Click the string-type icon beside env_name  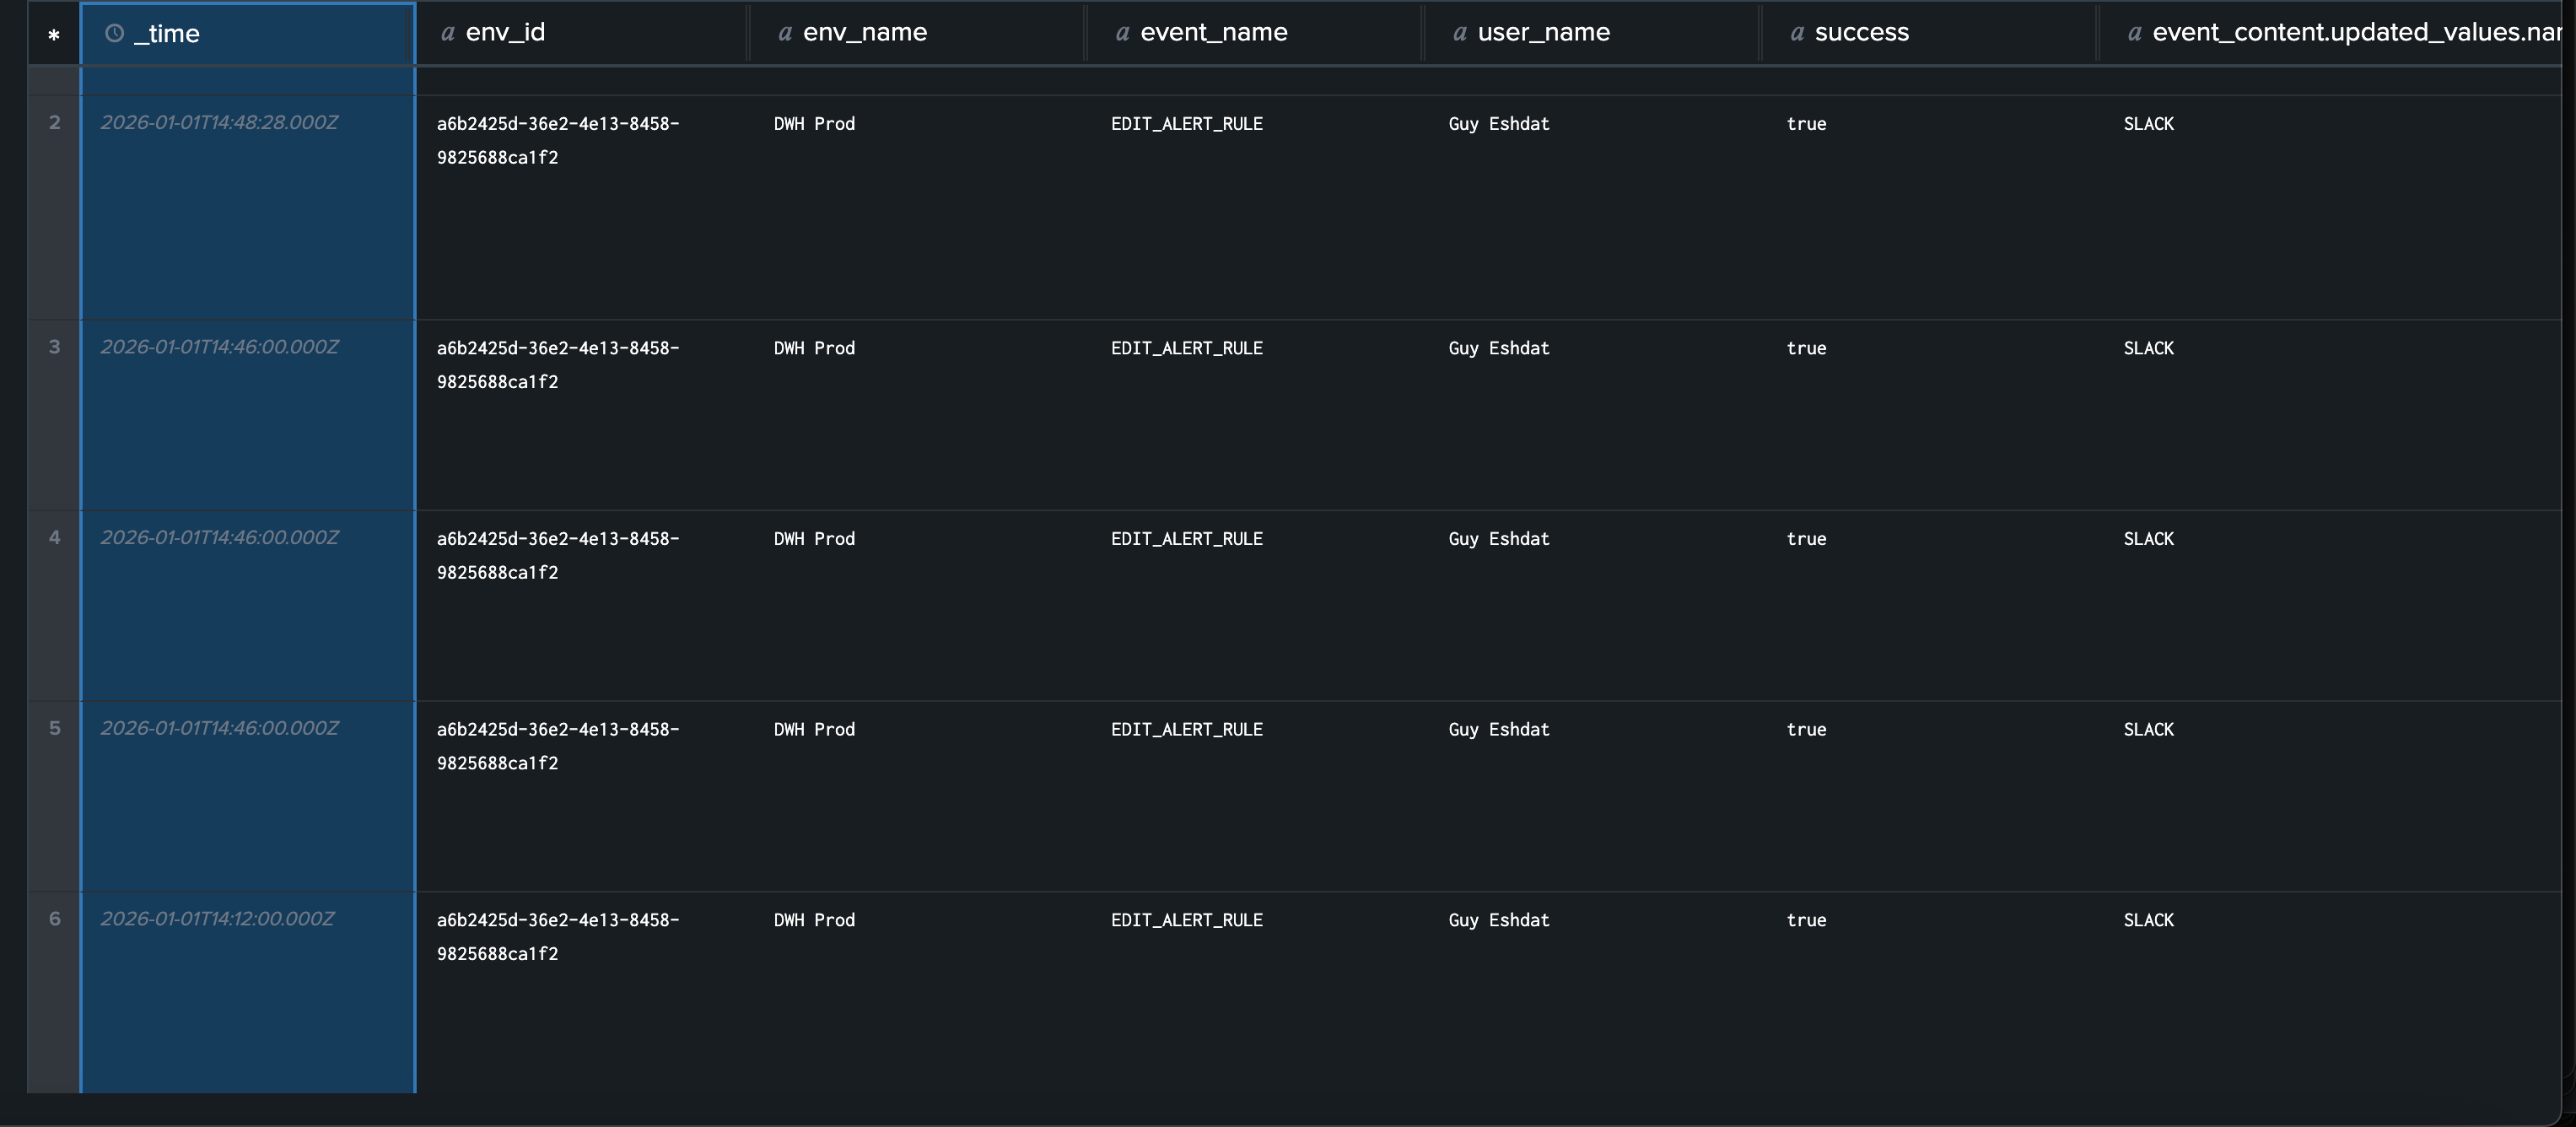pyautogui.click(x=785, y=33)
